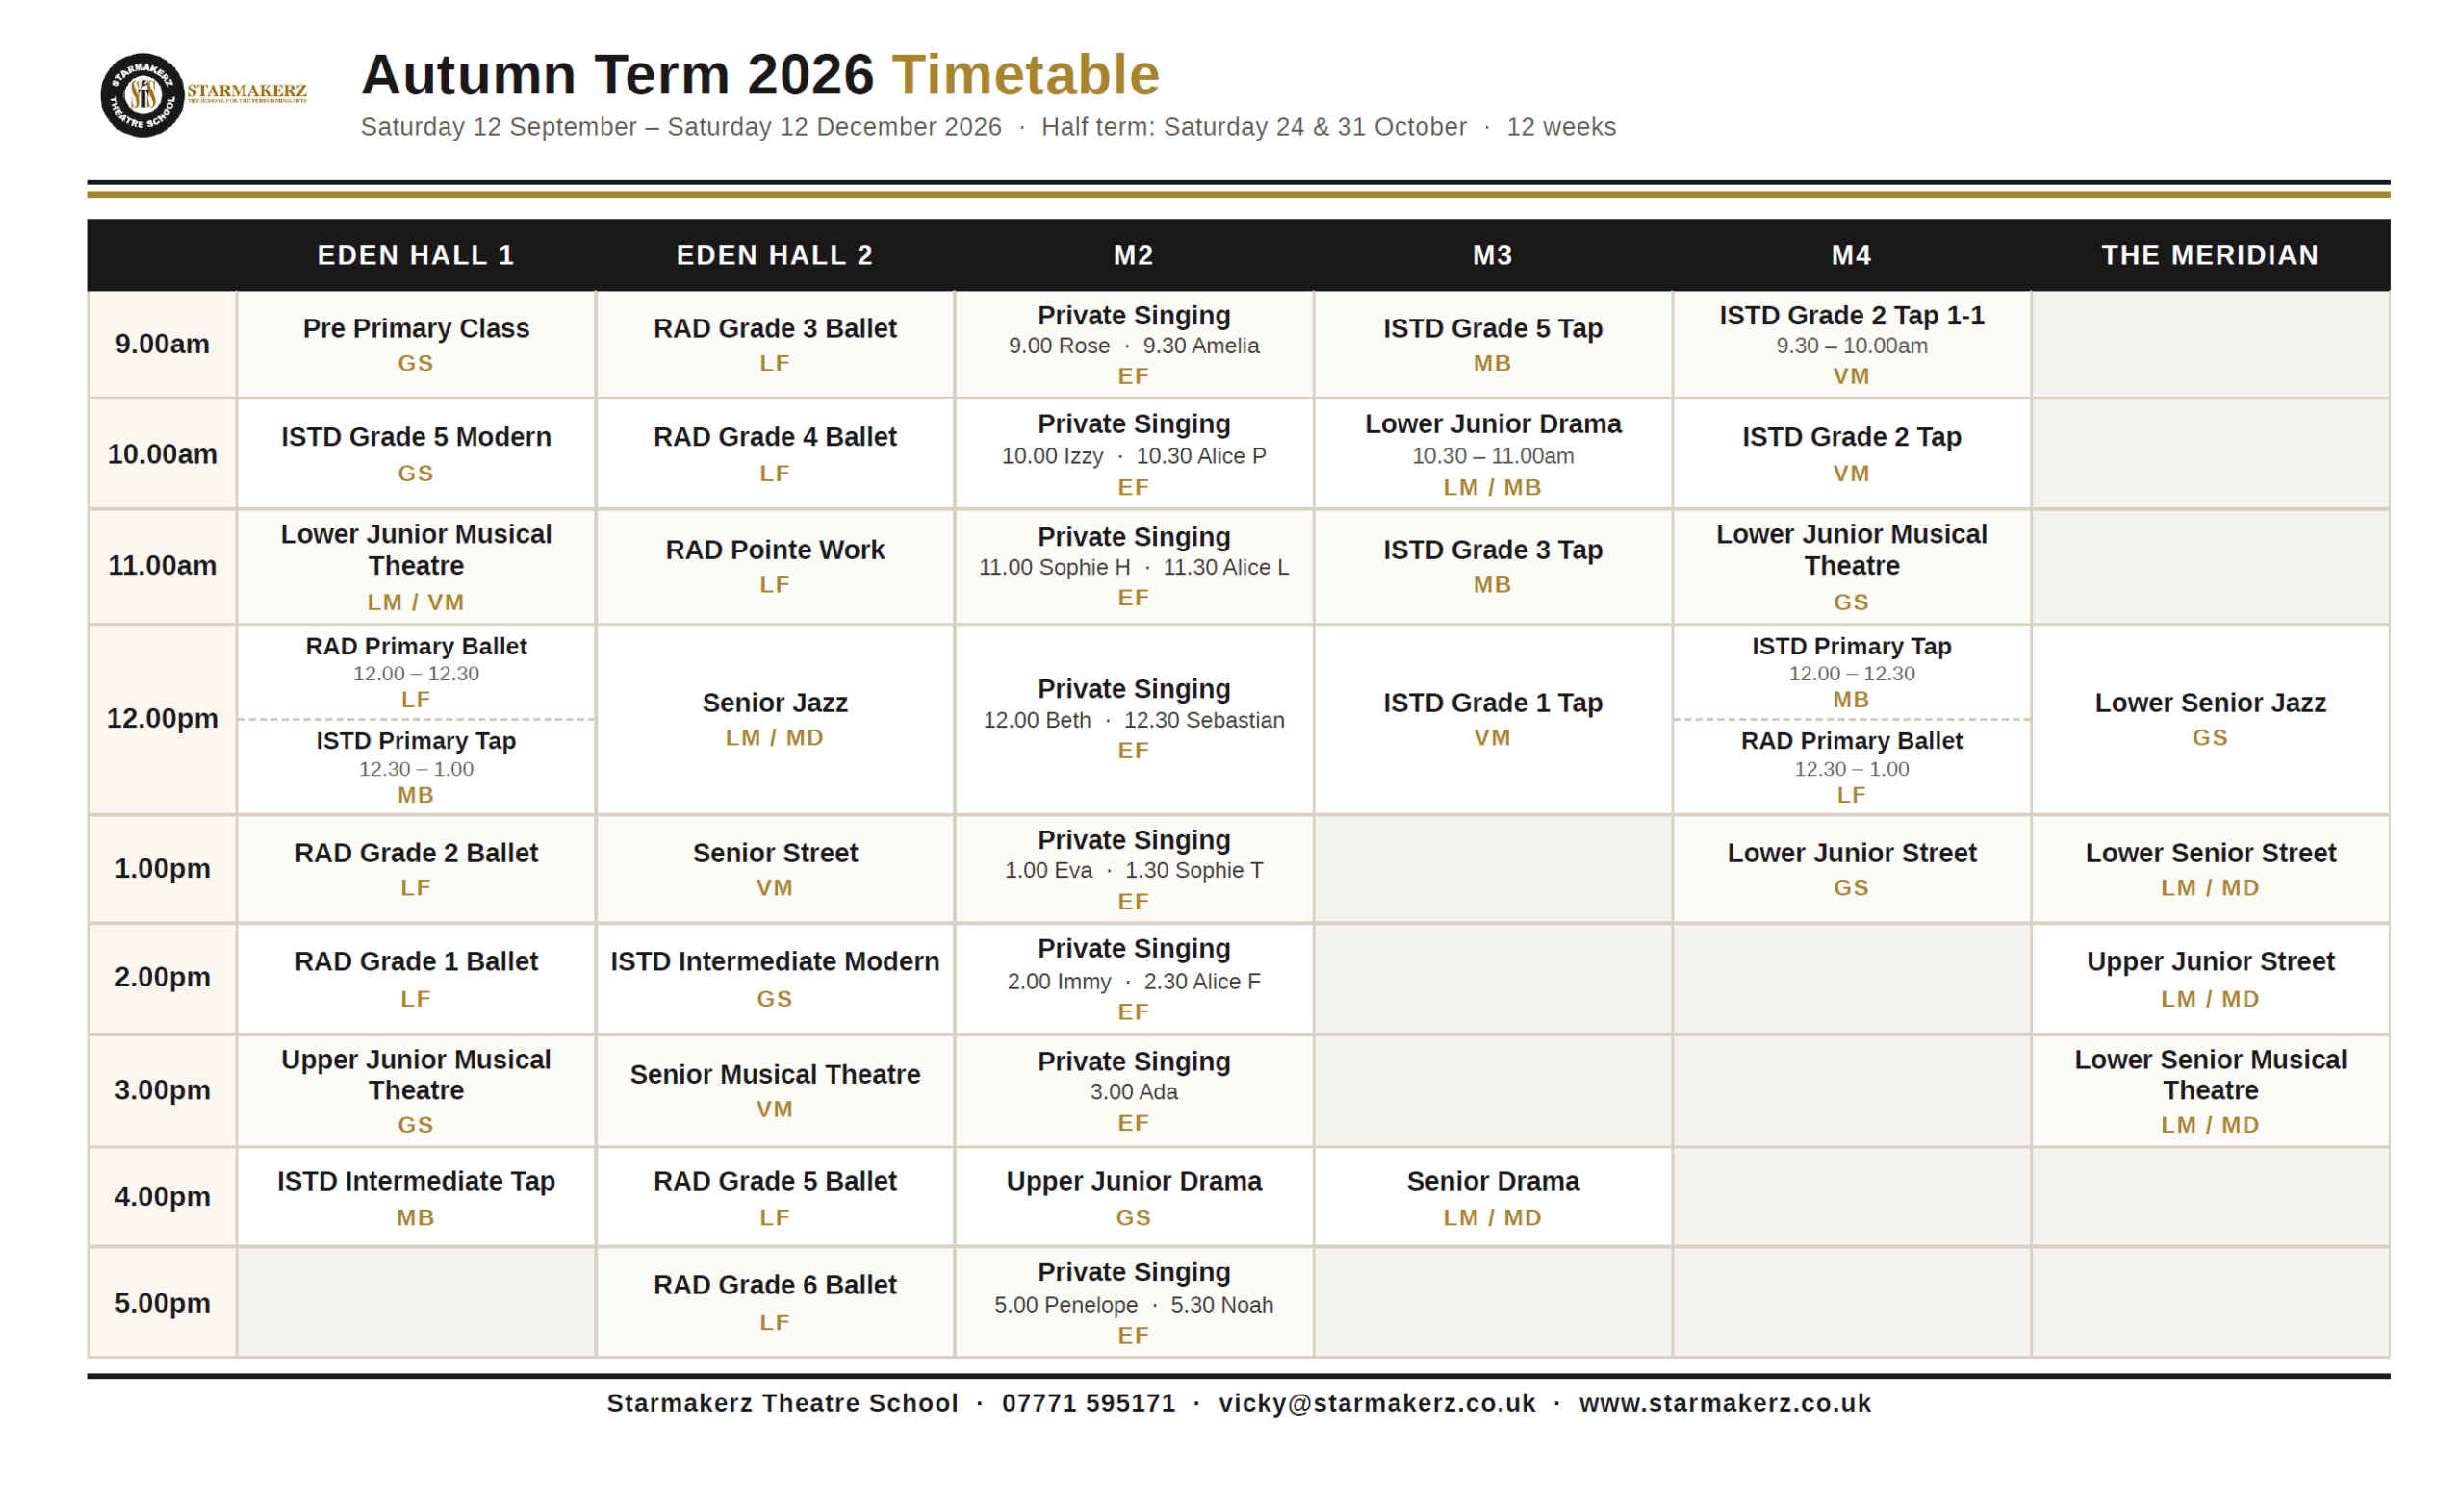Select the Eden Hall 1 column header
The width and height of the screenshot is (2464, 1485).
pos(416,255)
